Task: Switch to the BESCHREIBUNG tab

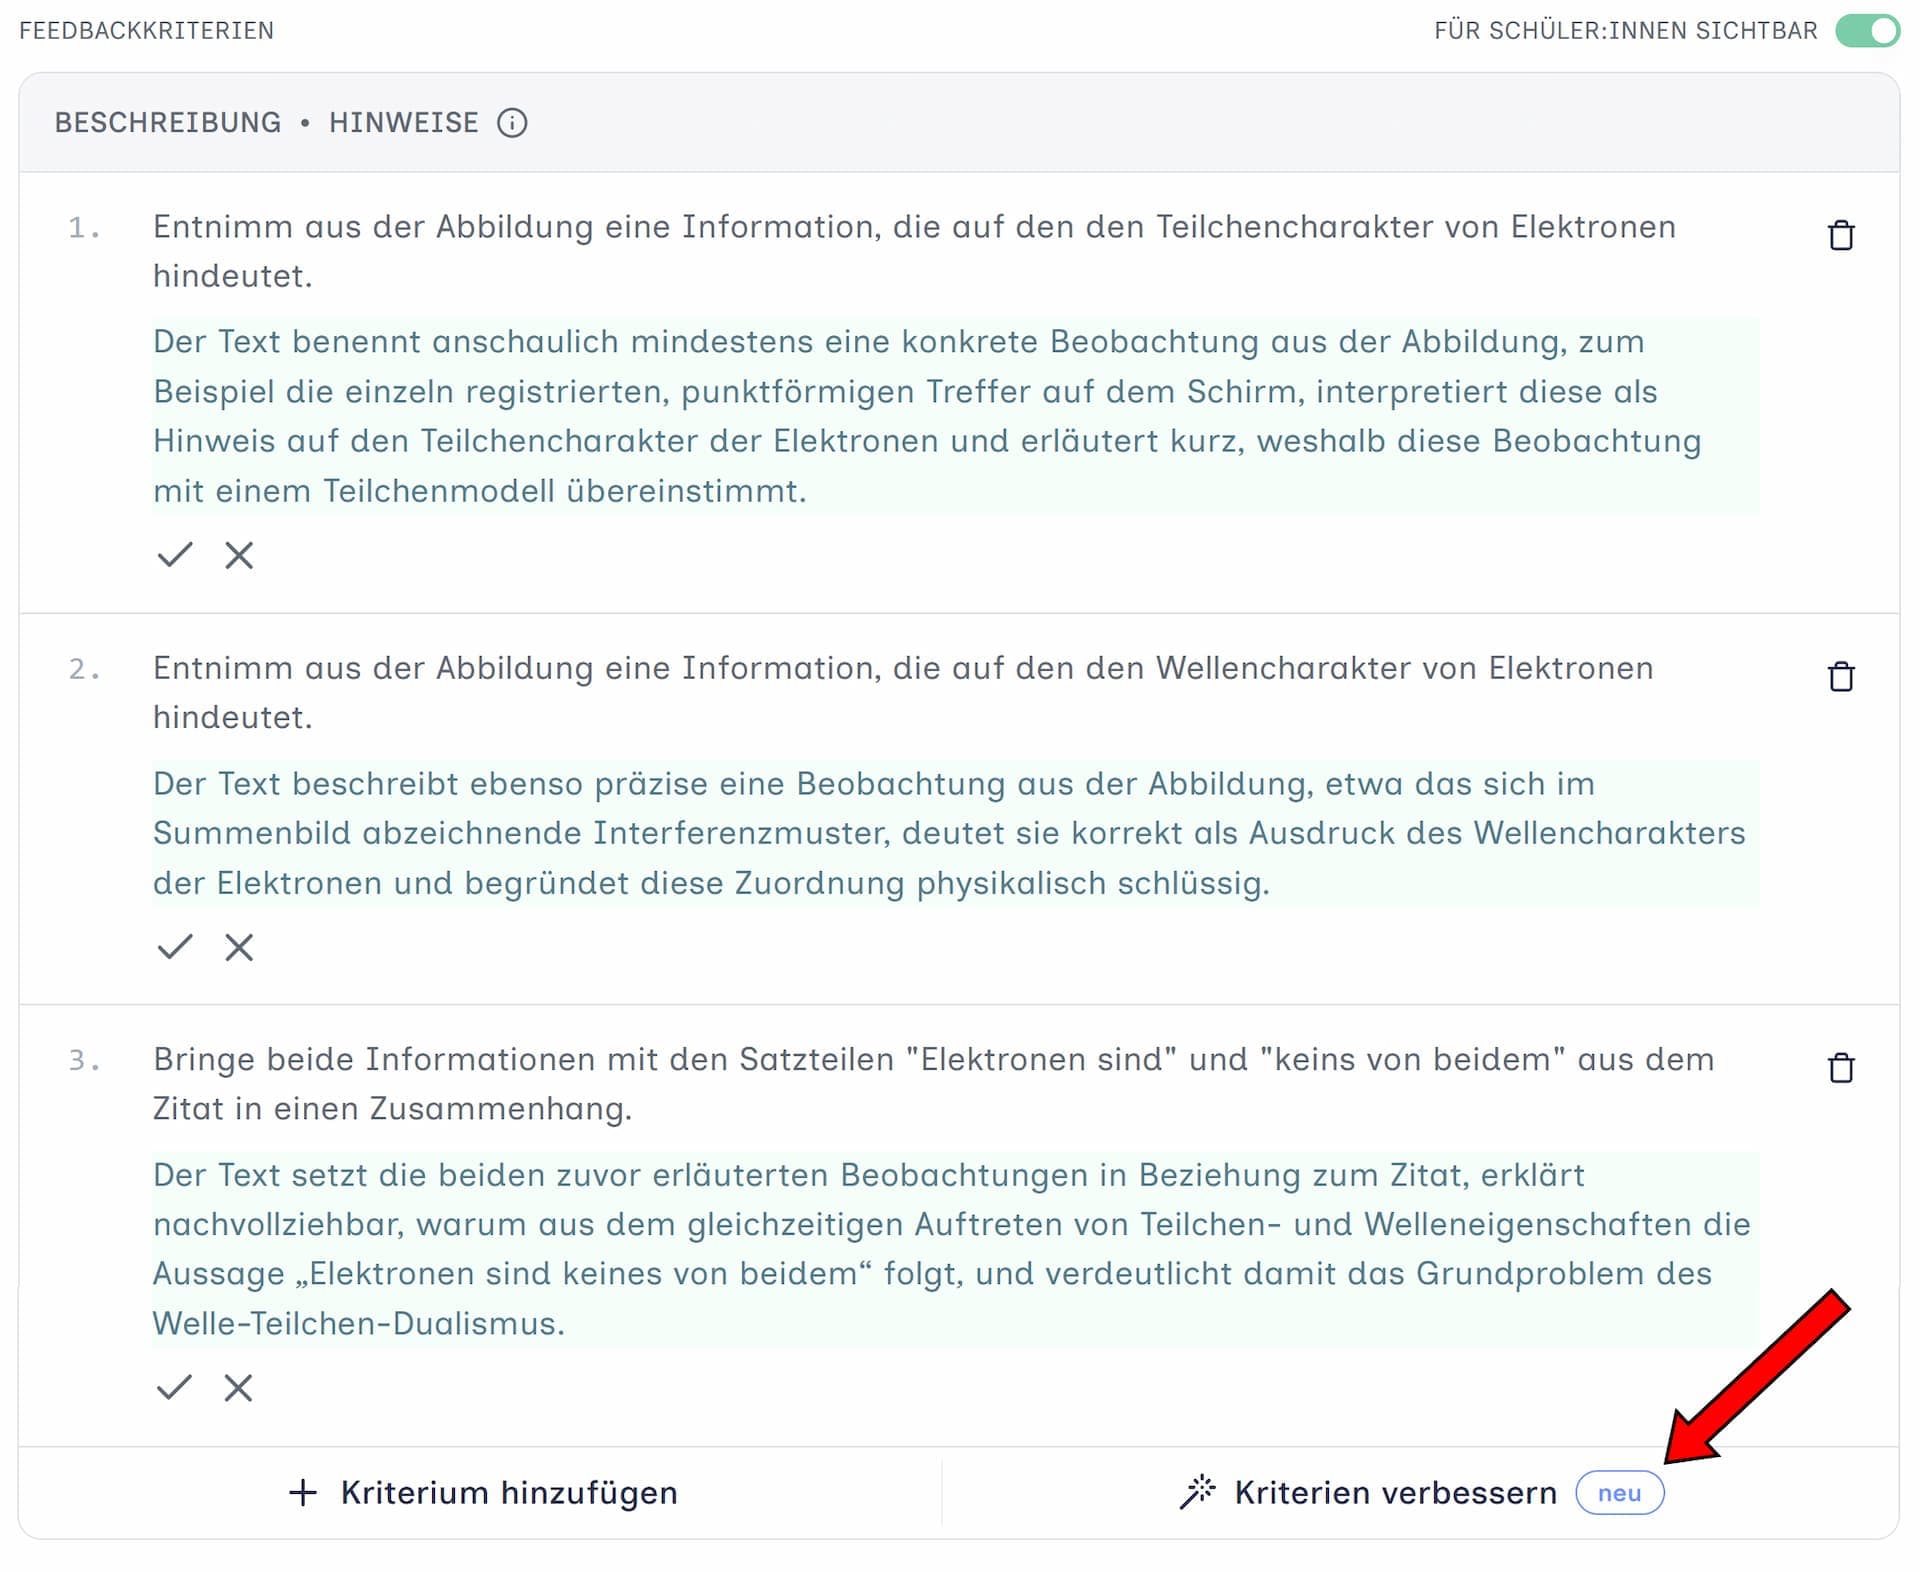Action: 167,122
